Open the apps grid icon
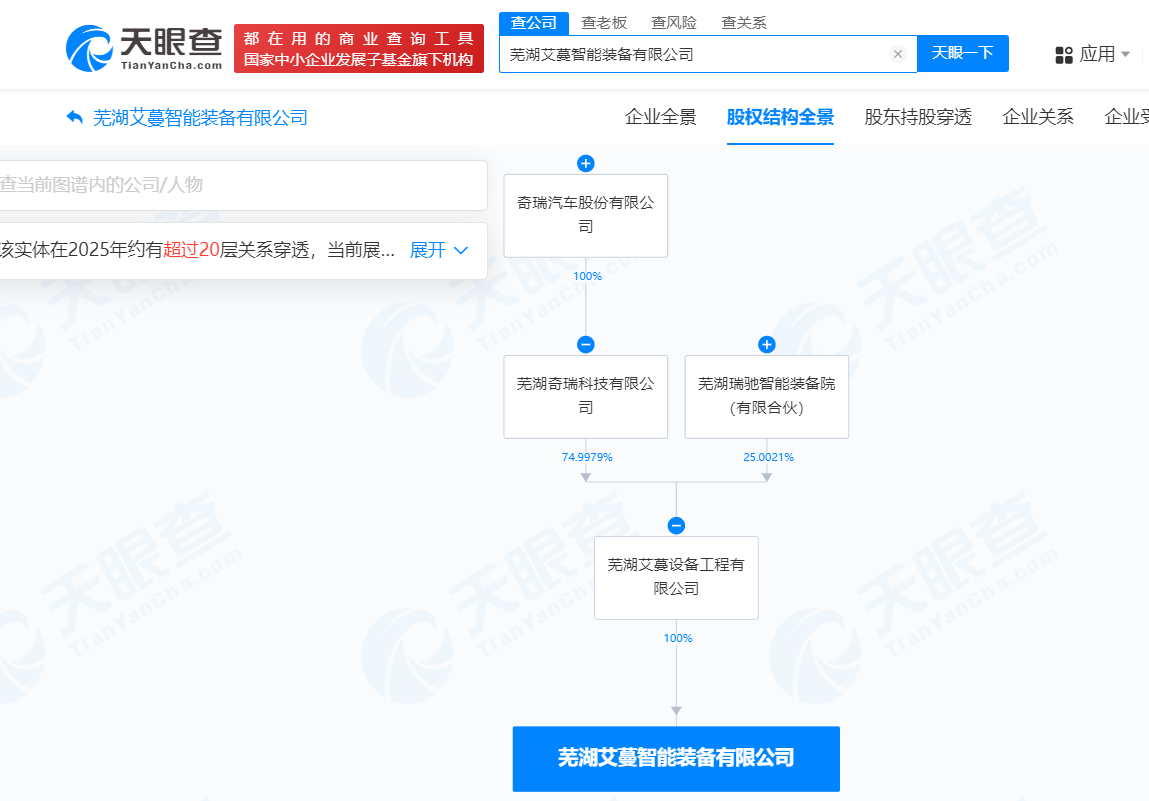The width and height of the screenshot is (1149, 801). click(1064, 55)
